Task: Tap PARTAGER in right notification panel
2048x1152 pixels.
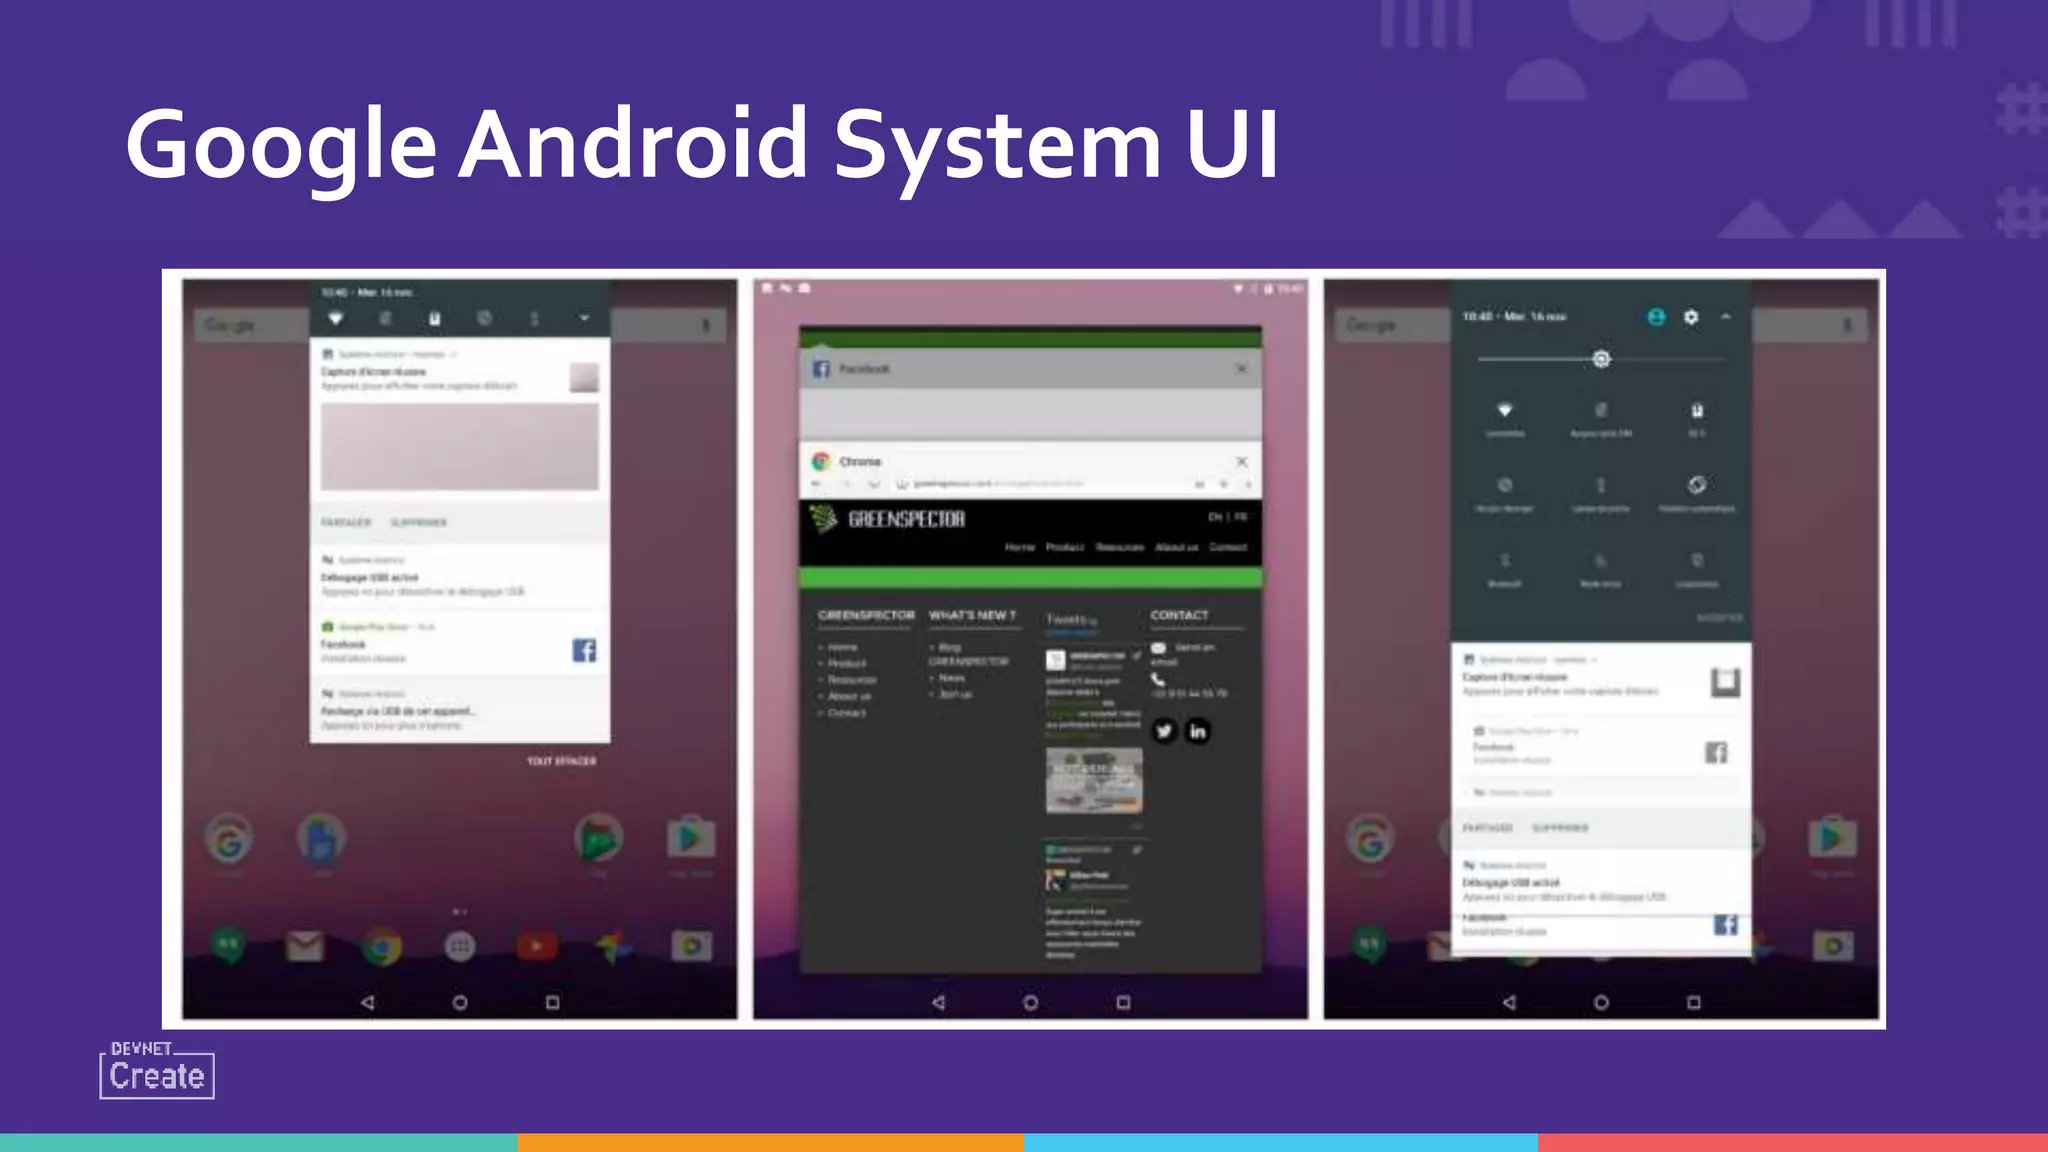Action: click(1488, 828)
